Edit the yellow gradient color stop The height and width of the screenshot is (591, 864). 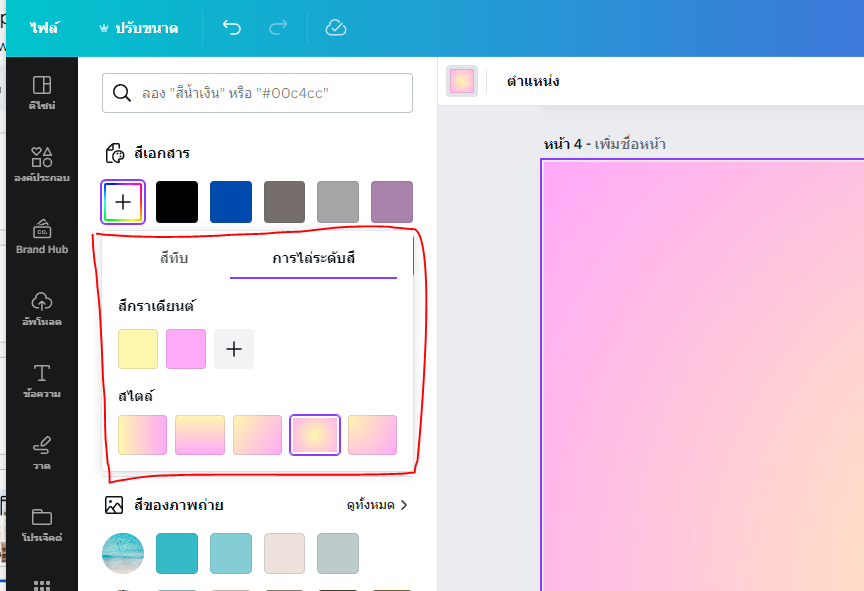(138, 349)
